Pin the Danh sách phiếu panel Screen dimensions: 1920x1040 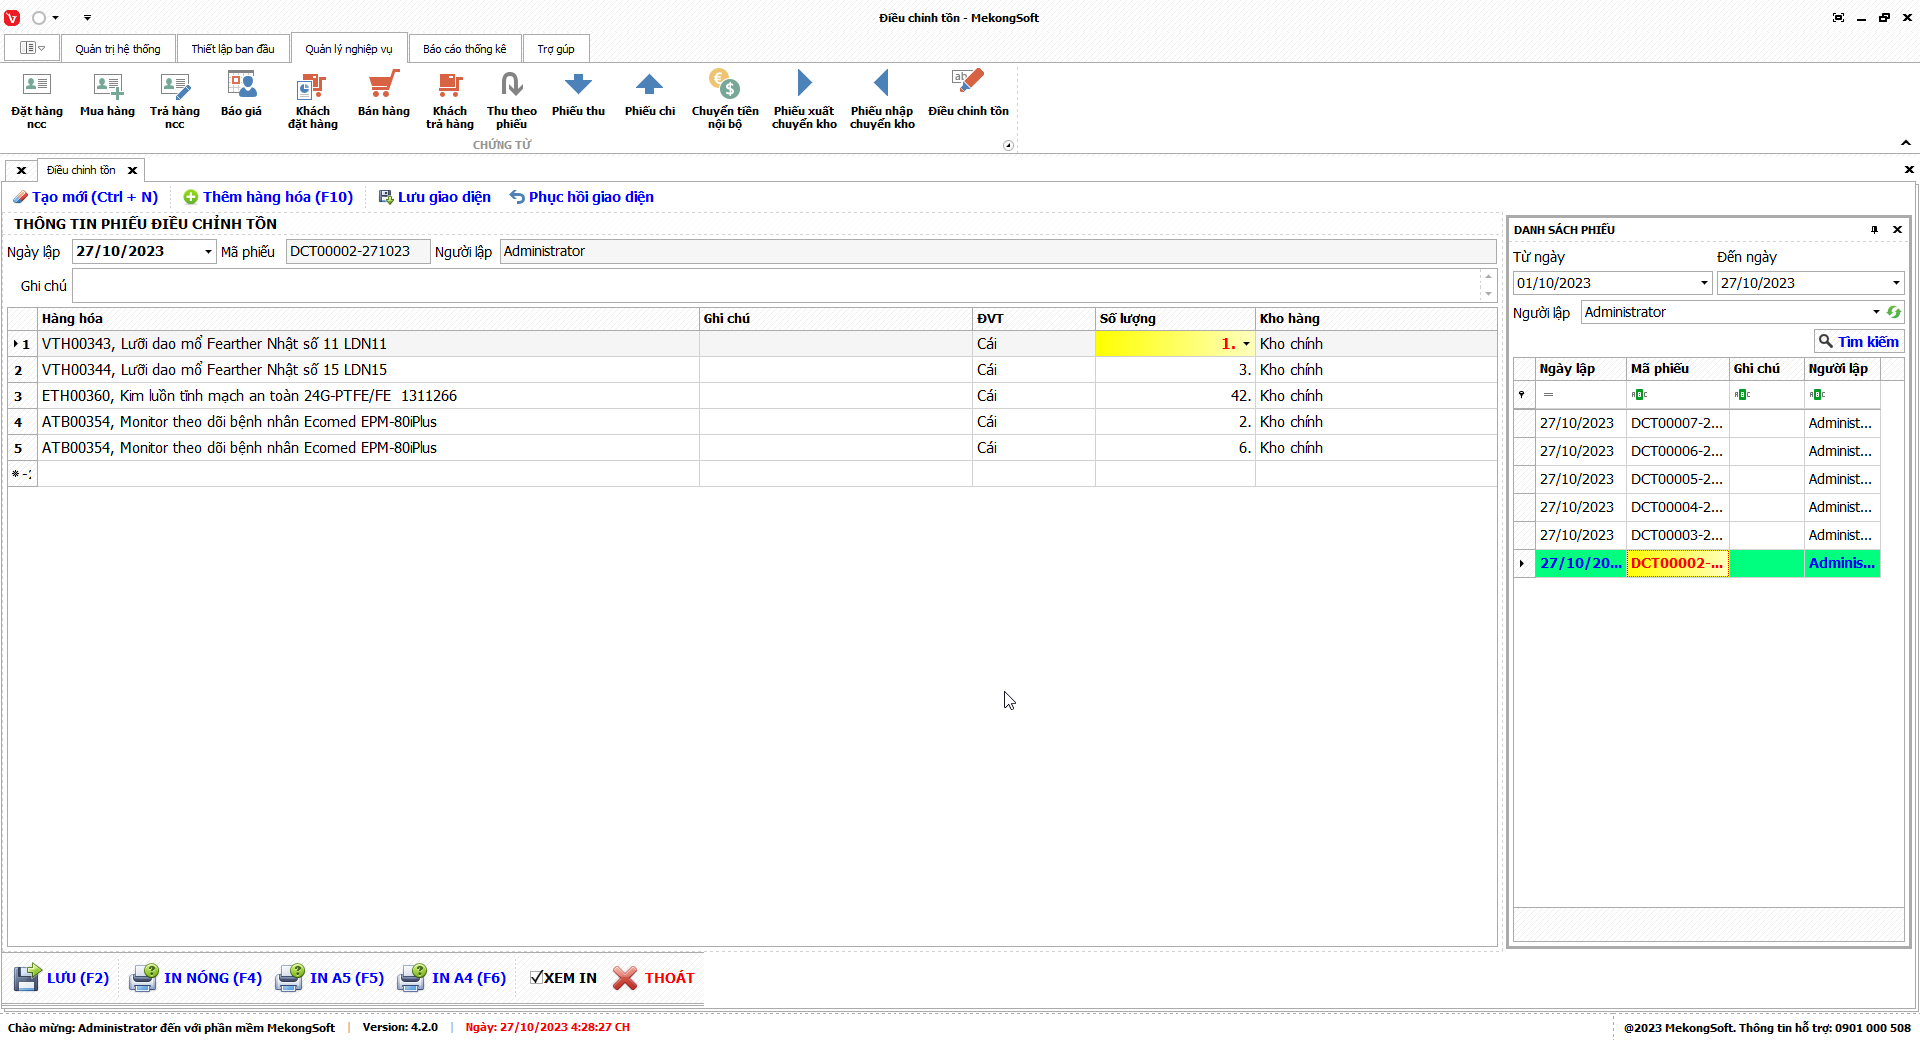[1874, 230]
